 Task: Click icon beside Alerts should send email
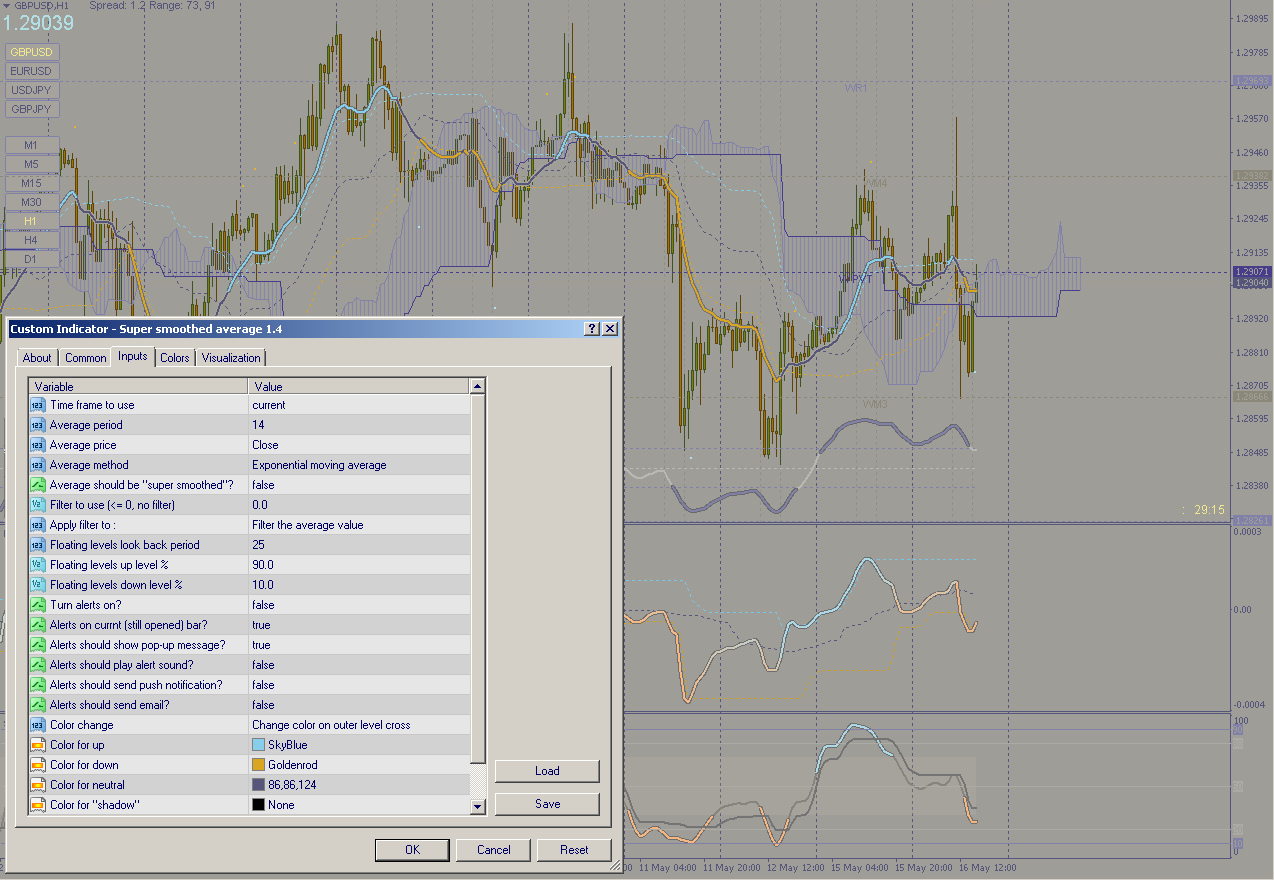click(x=38, y=705)
